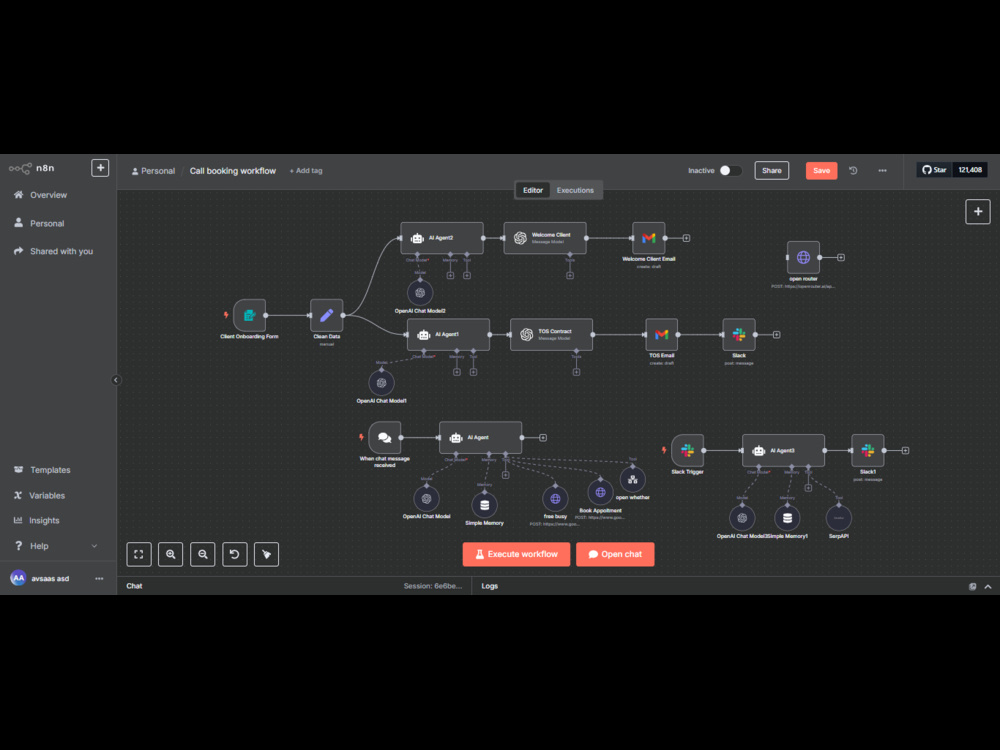The image size is (1000, 750).
Task: Open the free busy HTTP node
Action: [555, 499]
